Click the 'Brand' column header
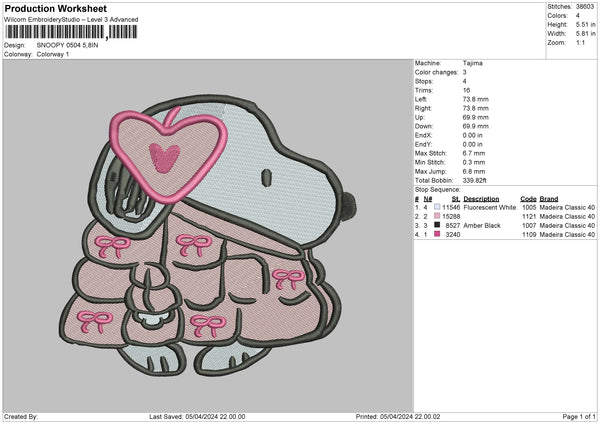600x424 pixels. (549, 199)
